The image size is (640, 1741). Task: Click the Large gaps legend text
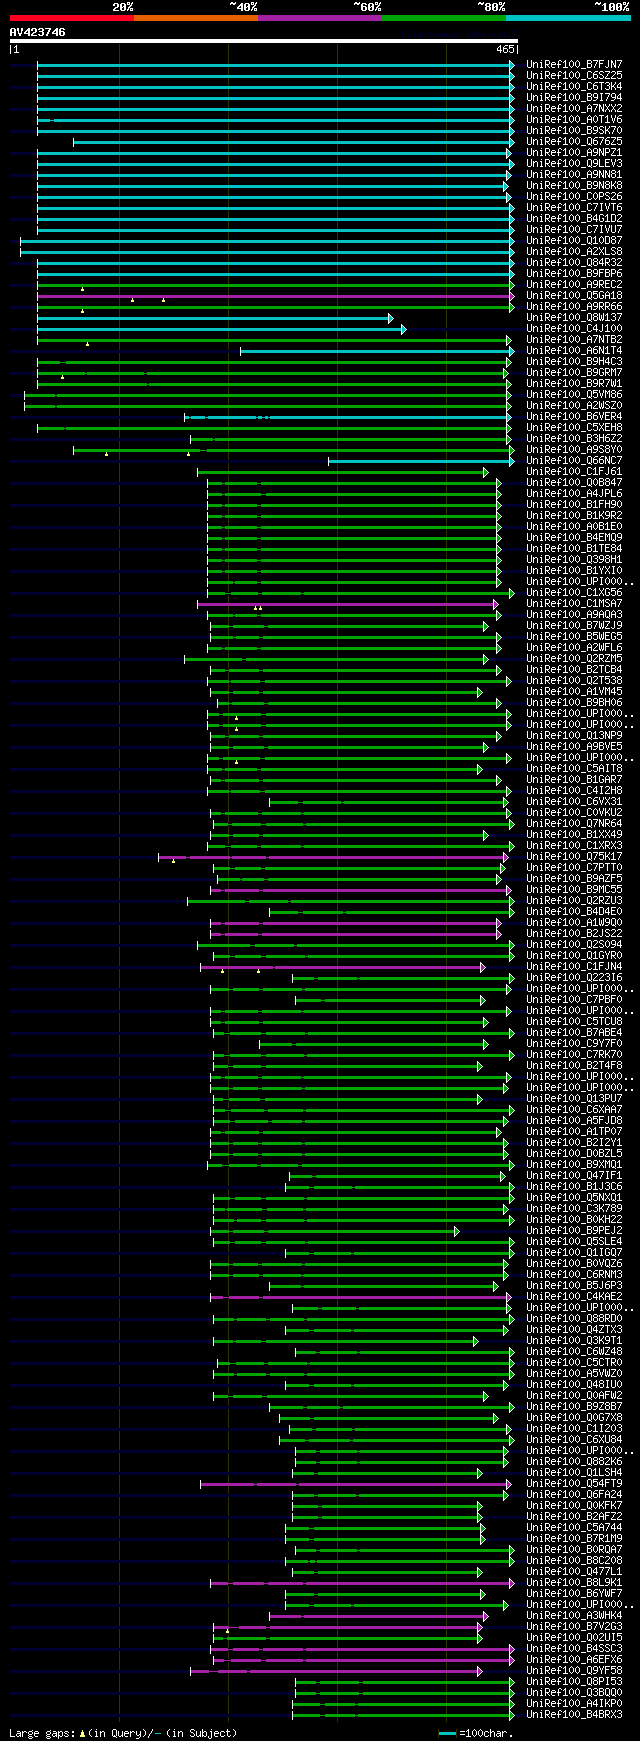(123, 1732)
